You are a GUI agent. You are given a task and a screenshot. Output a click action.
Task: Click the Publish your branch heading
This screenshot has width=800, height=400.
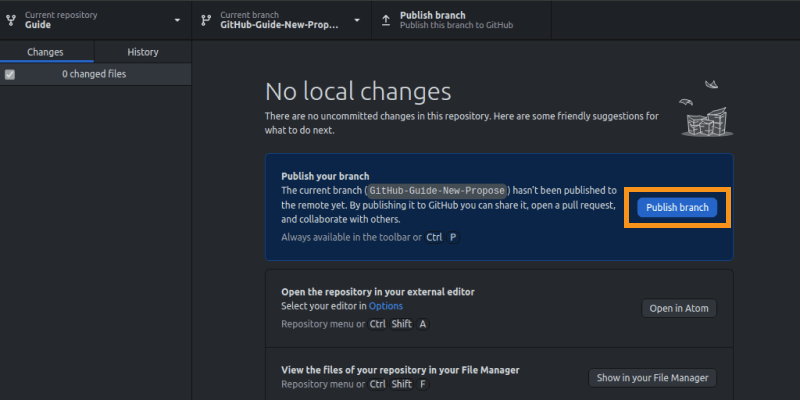tap(330, 174)
